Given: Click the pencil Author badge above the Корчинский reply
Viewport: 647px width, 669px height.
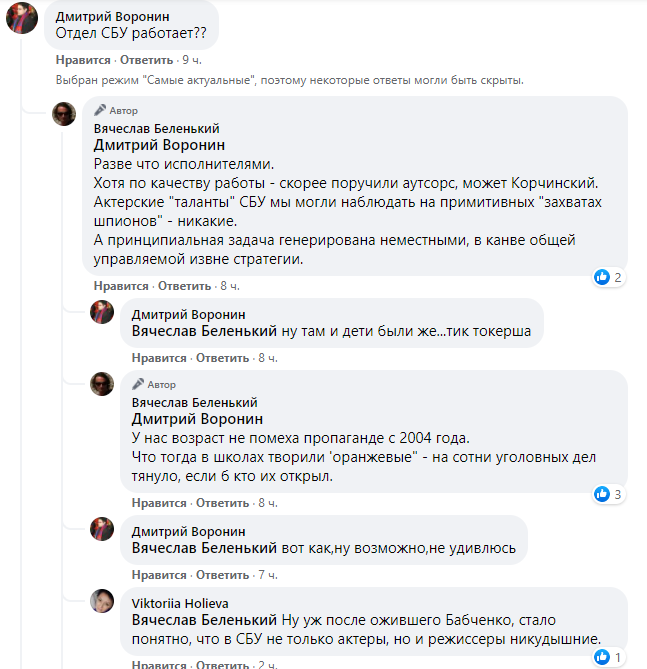Looking at the screenshot, I should click(116, 110).
